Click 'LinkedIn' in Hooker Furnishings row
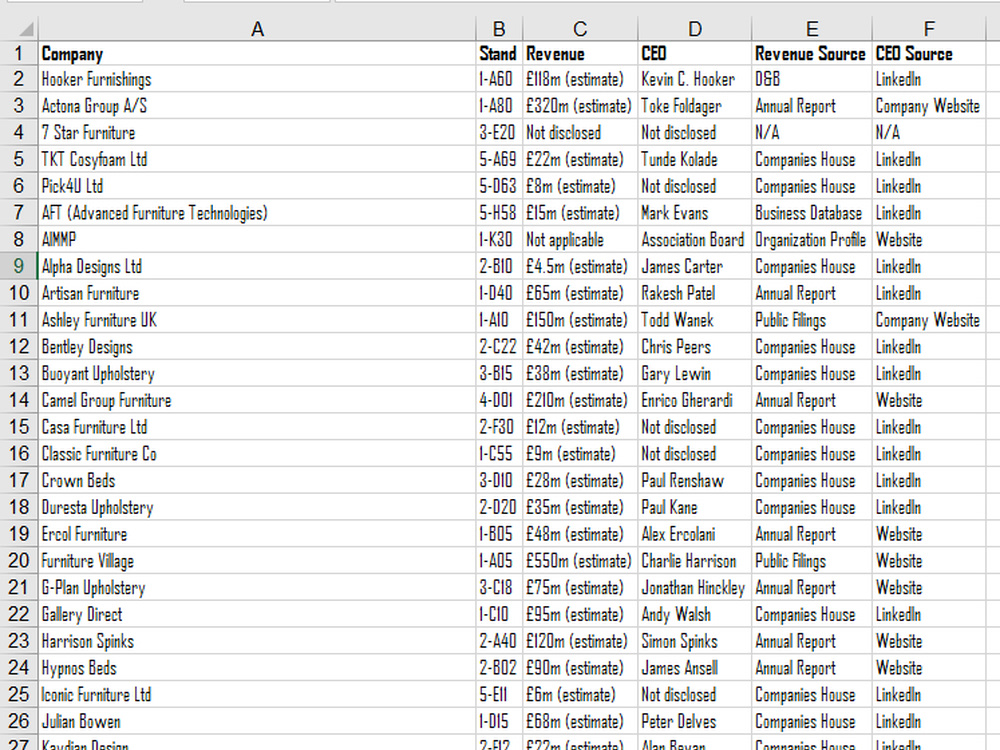 point(929,79)
